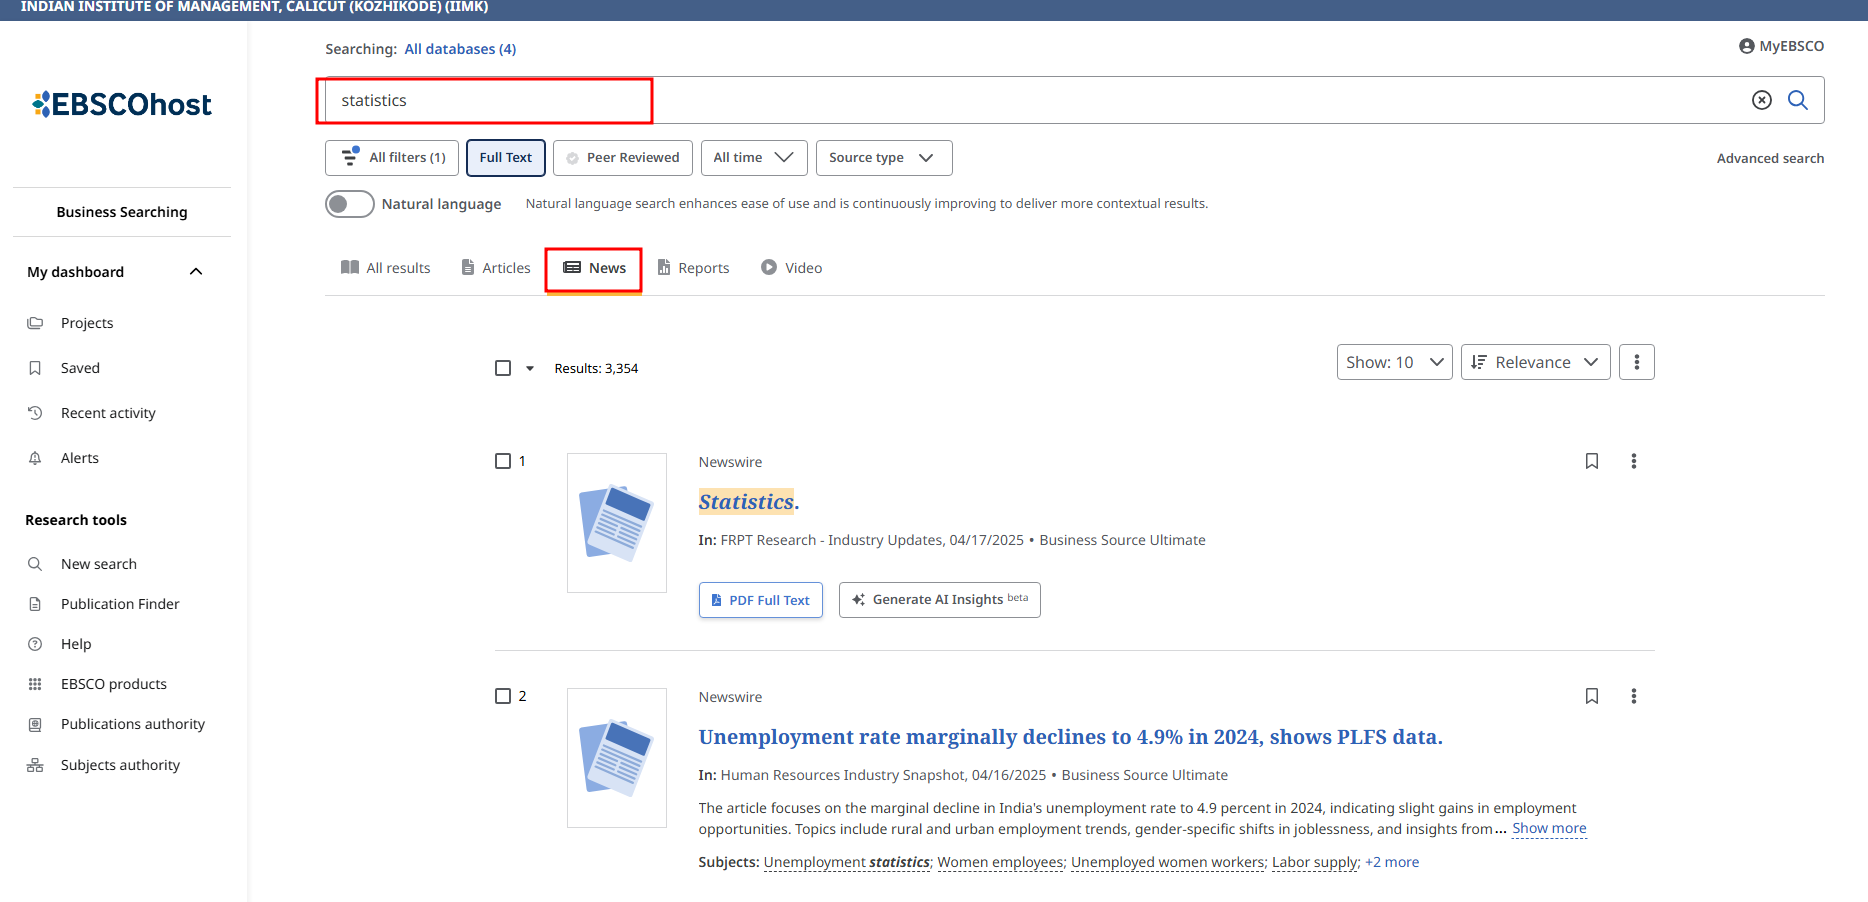Collapse the My dashboard section
The width and height of the screenshot is (1868, 902).
[196, 272]
